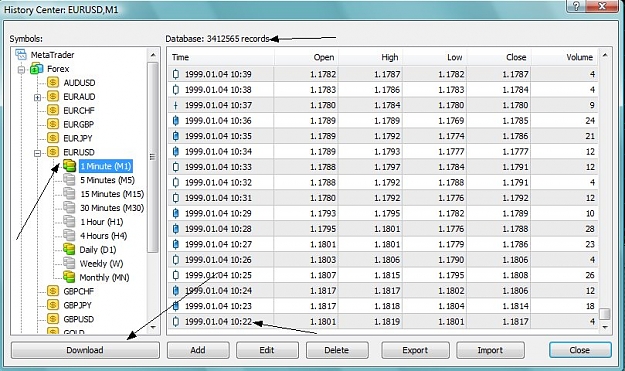The image size is (625, 371).
Task: Click the 5 Minutes (M5) database icon
Action: coord(69,180)
